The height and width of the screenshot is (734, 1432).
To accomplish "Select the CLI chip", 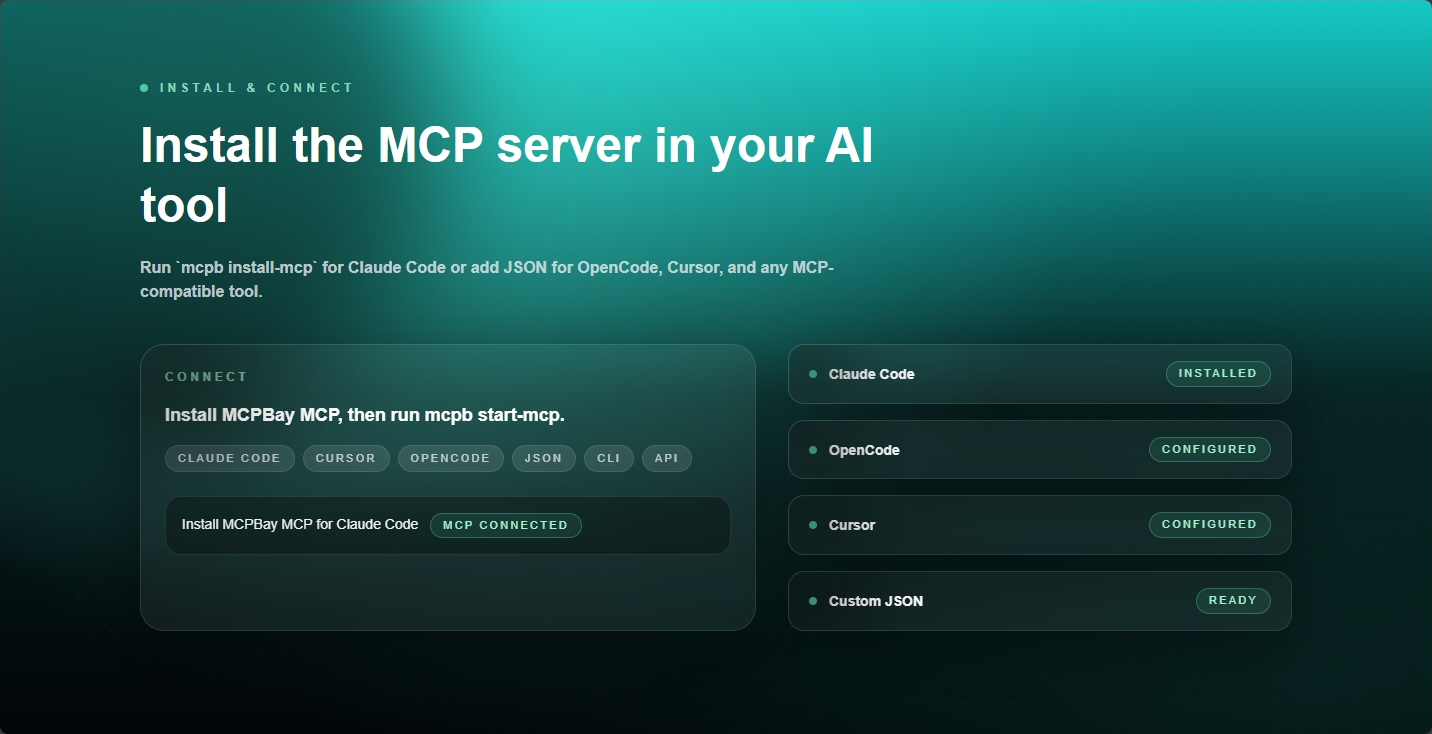I will (x=608, y=458).
